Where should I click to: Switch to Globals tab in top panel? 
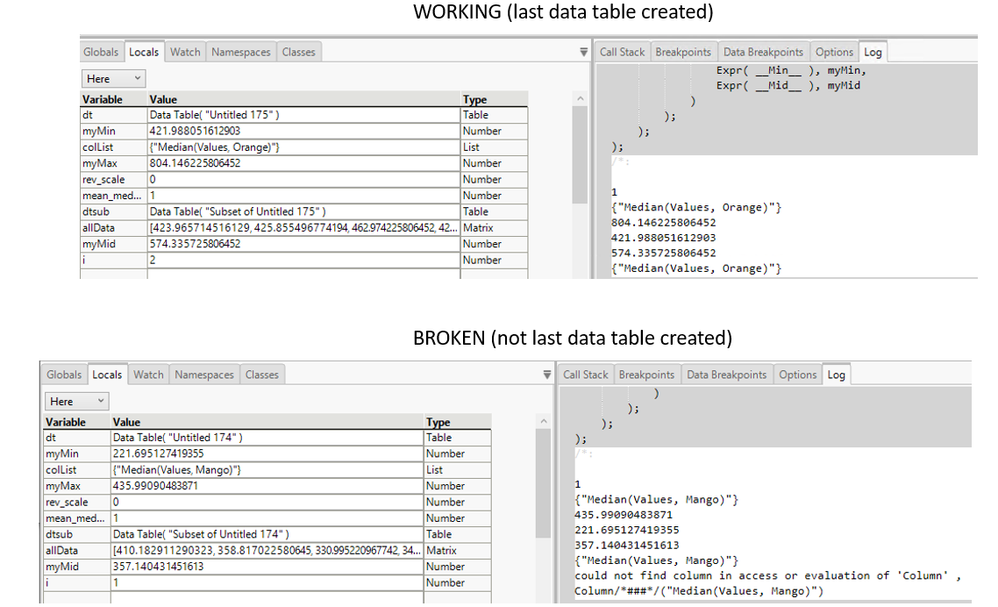pyautogui.click(x=101, y=52)
